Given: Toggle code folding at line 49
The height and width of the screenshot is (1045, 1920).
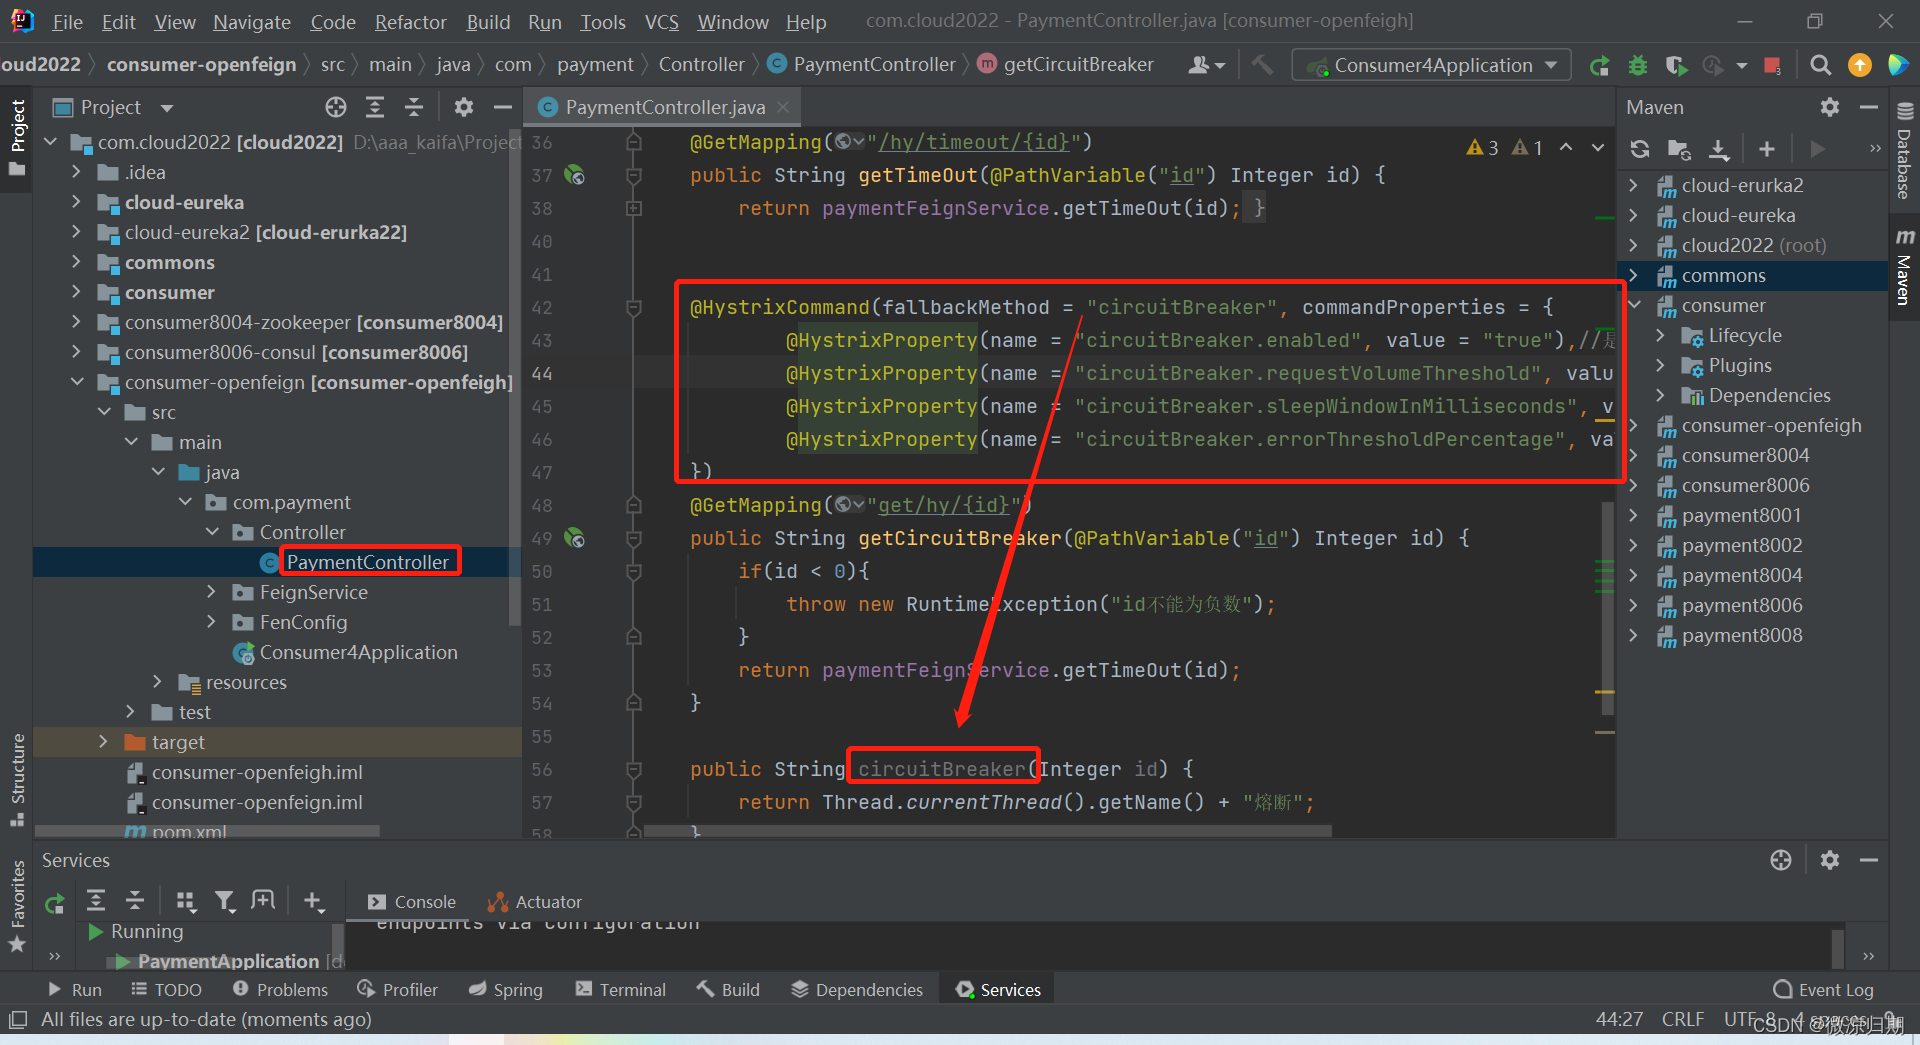Looking at the screenshot, I should point(633,538).
